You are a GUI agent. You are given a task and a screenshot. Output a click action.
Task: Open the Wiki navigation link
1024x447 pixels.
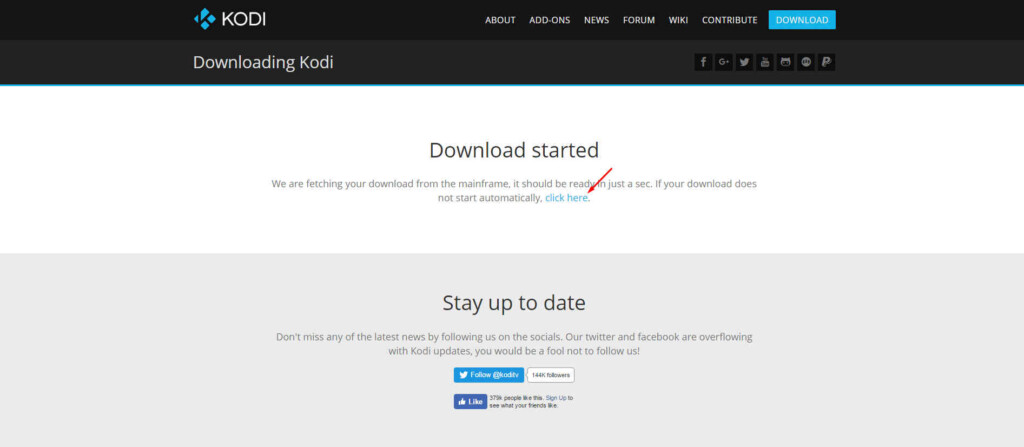pyautogui.click(x=678, y=20)
